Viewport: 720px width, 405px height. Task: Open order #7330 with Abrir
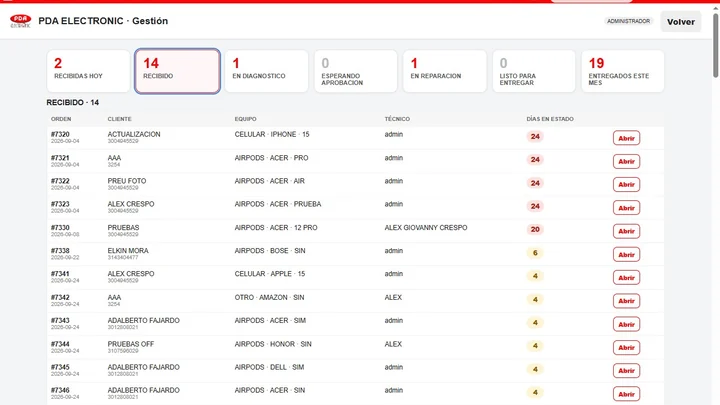coord(626,231)
